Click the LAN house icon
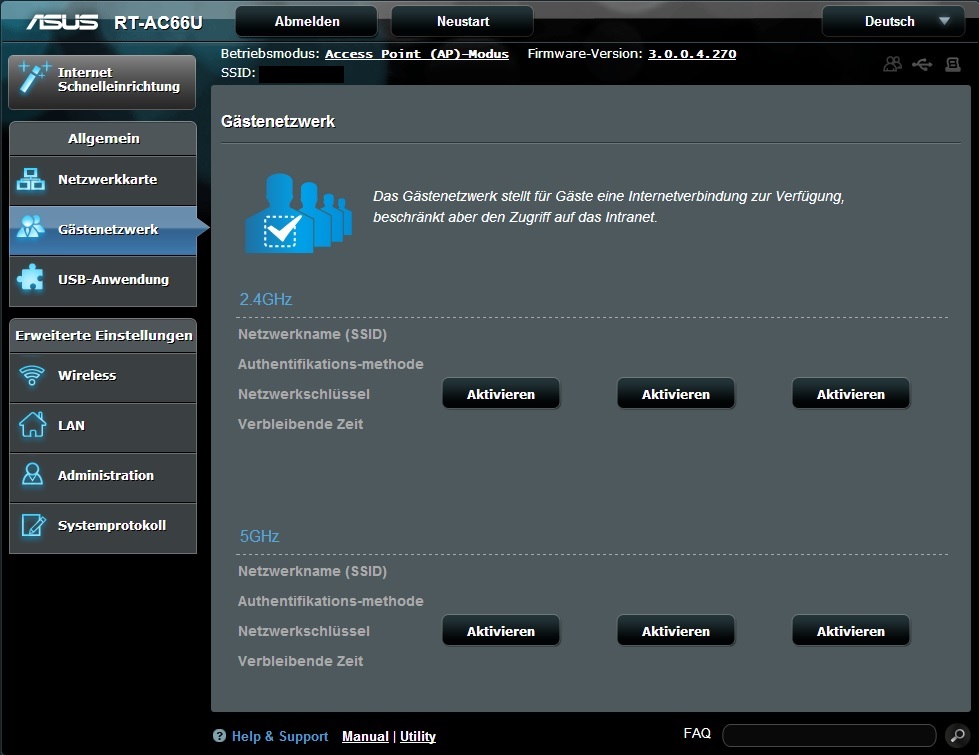Image resolution: width=979 pixels, height=755 pixels. pos(32,425)
